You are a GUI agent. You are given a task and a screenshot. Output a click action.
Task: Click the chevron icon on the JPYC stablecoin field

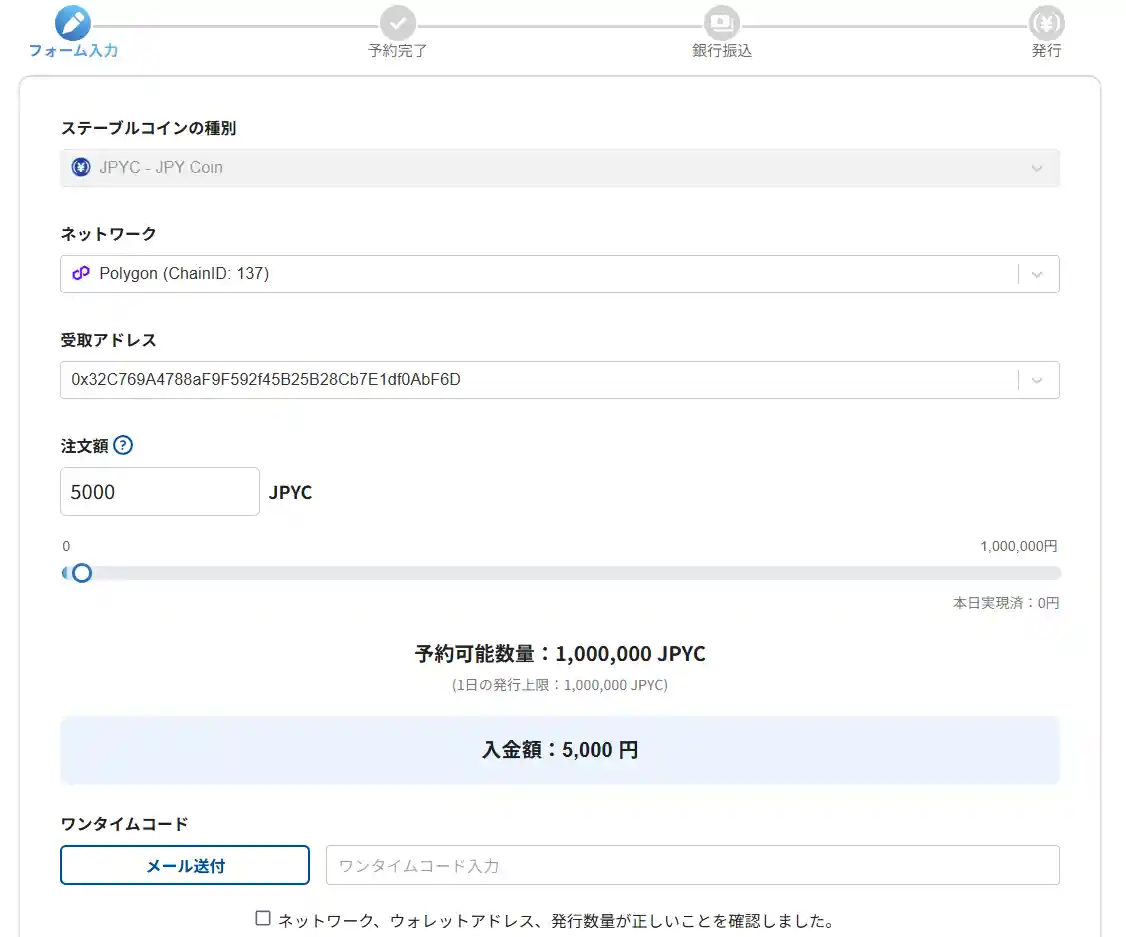(x=1037, y=168)
